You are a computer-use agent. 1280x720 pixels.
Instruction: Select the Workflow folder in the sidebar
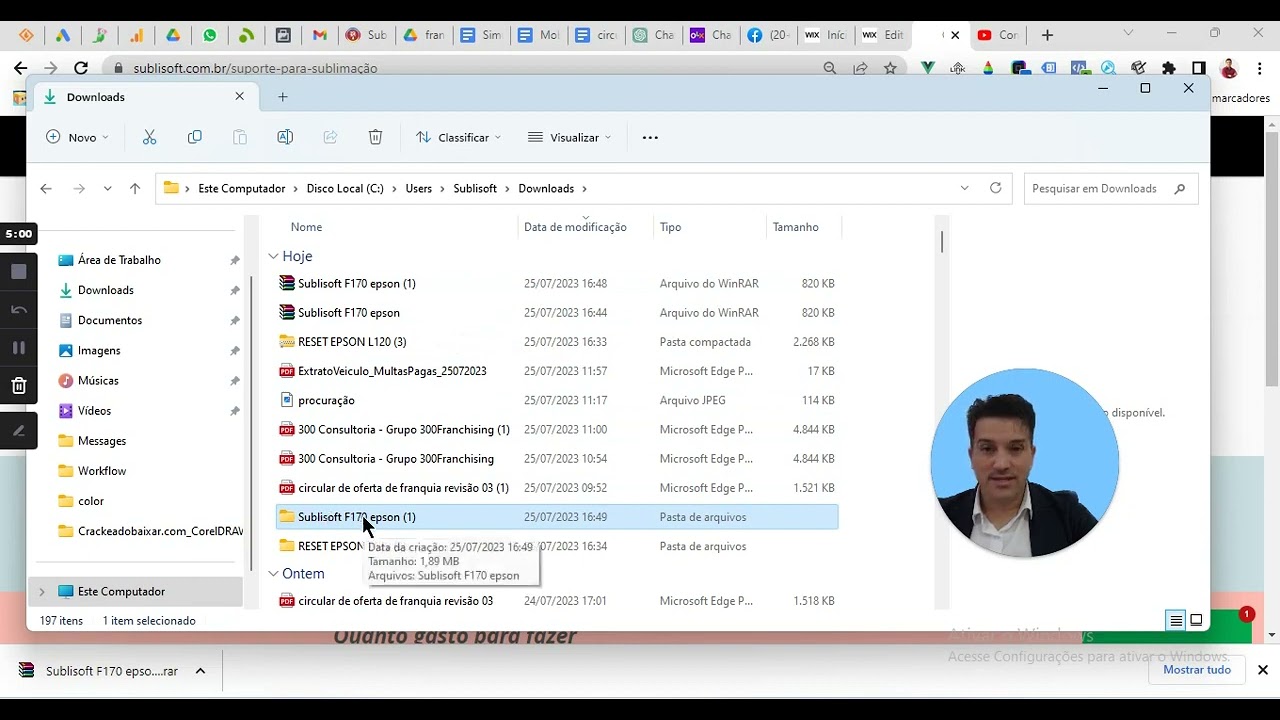pyautogui.click(x=102, y=471)
